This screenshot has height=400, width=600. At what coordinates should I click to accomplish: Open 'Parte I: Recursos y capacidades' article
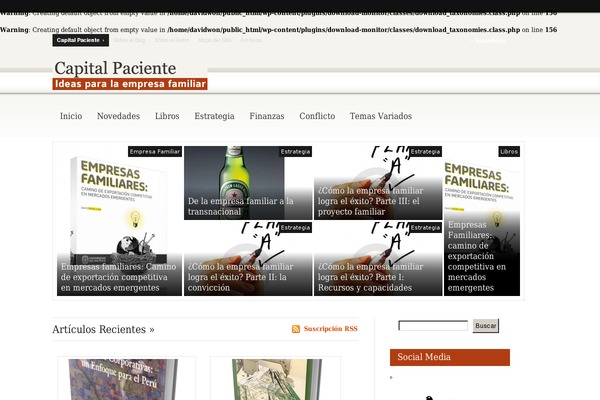click(x=370, y=277)
